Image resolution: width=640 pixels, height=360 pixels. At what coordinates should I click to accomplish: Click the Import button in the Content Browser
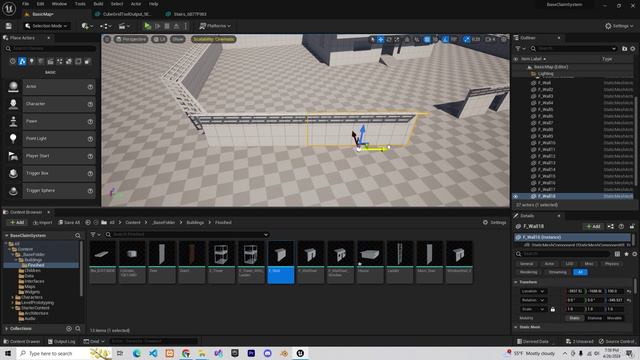click(x=42, y=222)
